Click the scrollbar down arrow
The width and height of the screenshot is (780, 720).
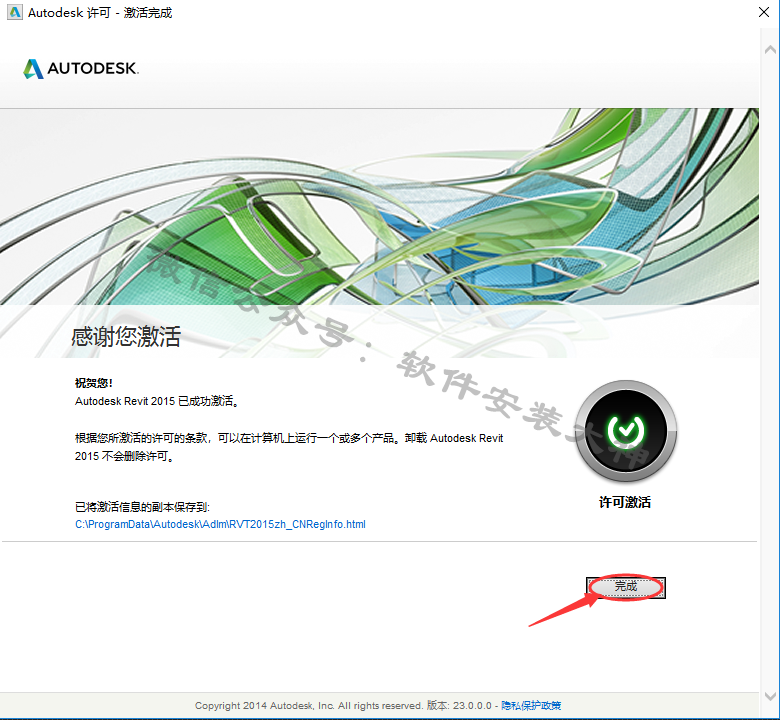[770, 696]
